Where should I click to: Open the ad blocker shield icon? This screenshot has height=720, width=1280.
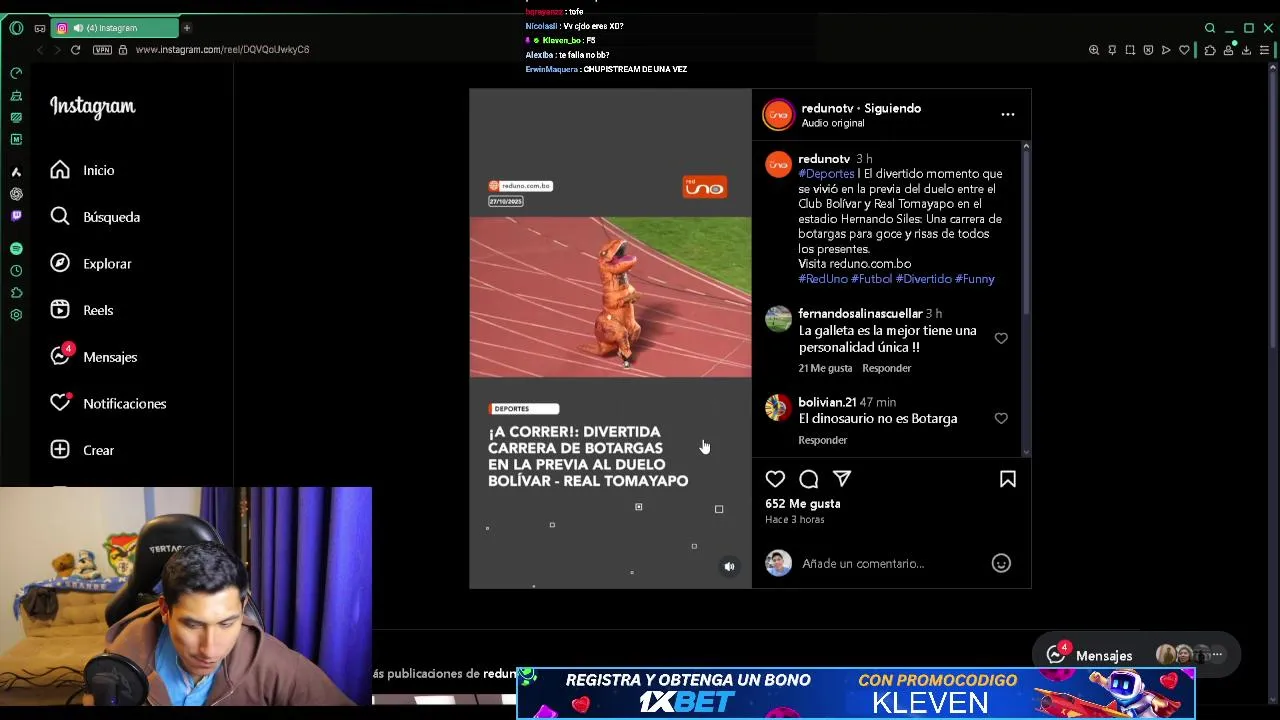pyautogui.click(x=1148, y=50)
